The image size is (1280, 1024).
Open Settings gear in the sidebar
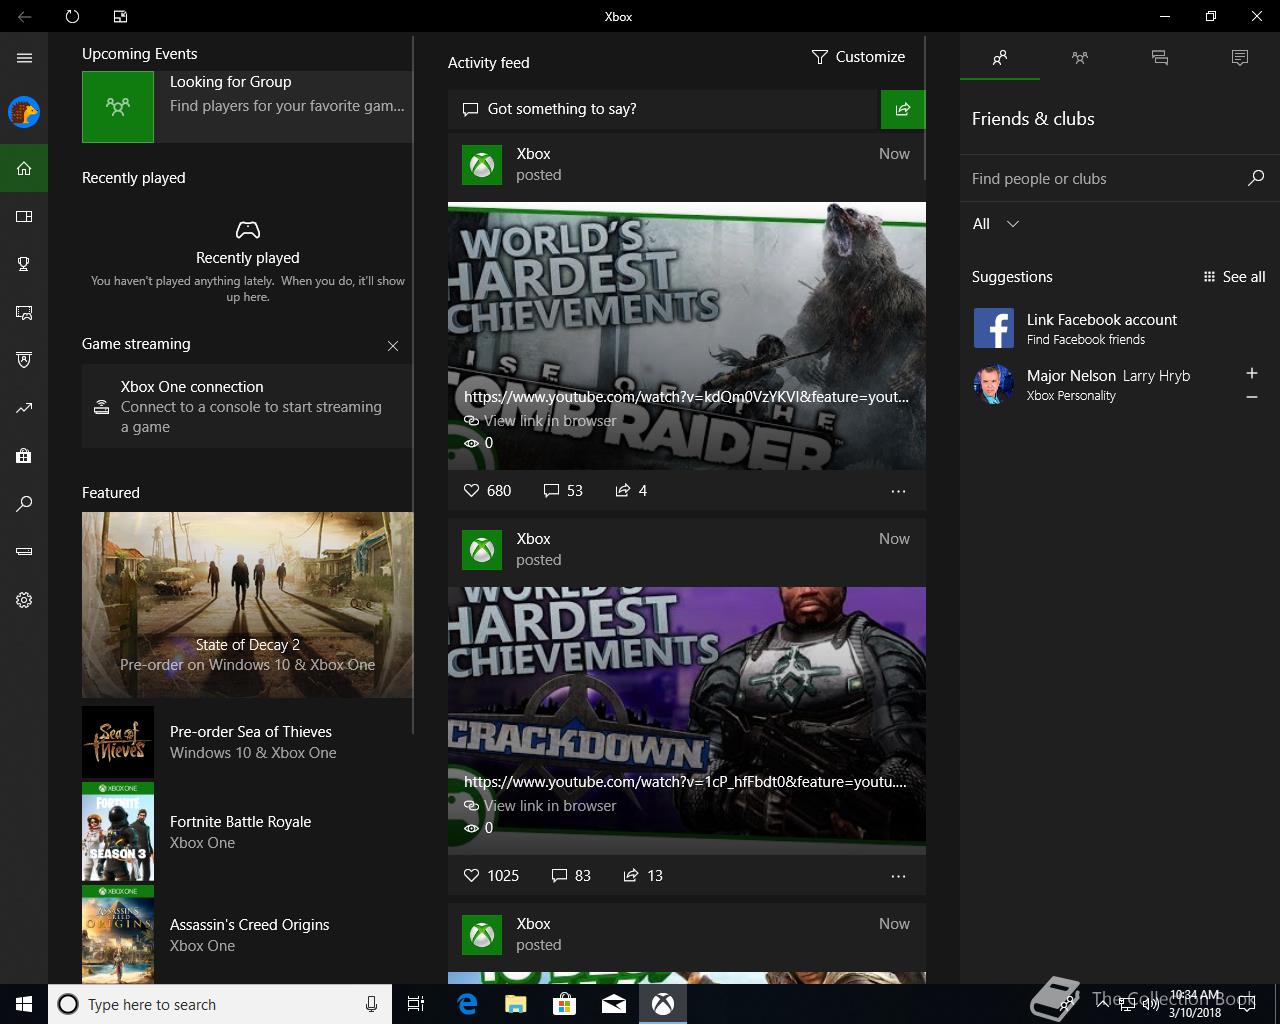24,600
